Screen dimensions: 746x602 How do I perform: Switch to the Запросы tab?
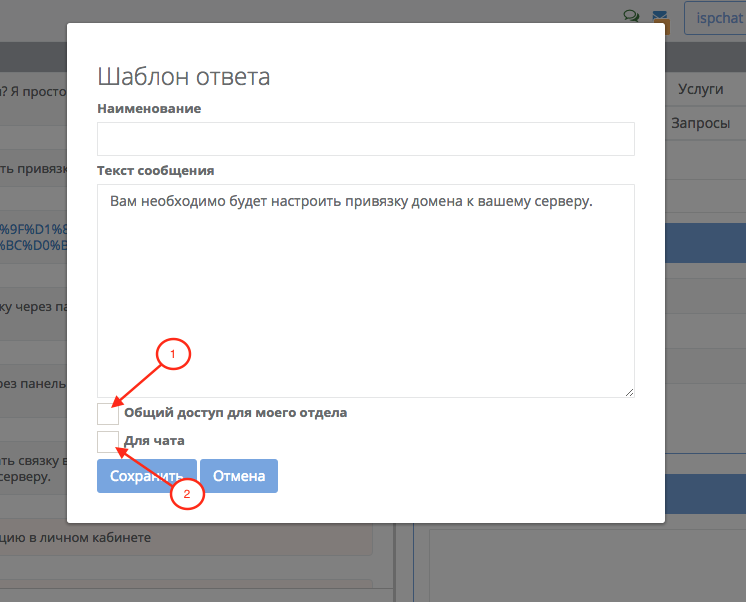700,123
